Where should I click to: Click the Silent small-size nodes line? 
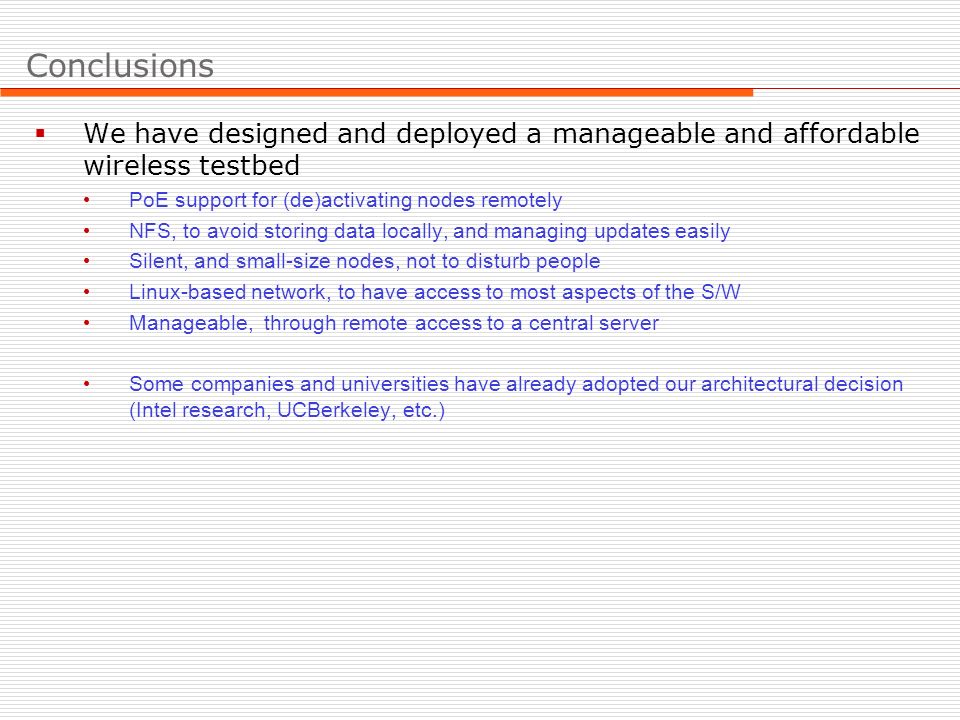364,261
